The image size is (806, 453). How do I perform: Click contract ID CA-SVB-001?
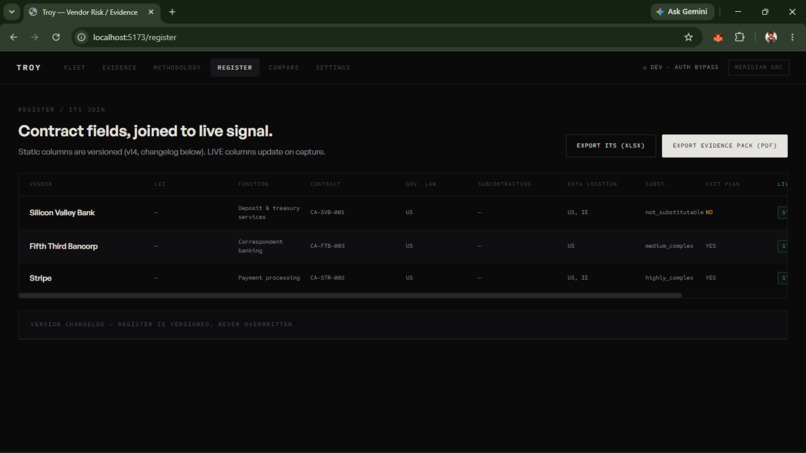[327, 212]
